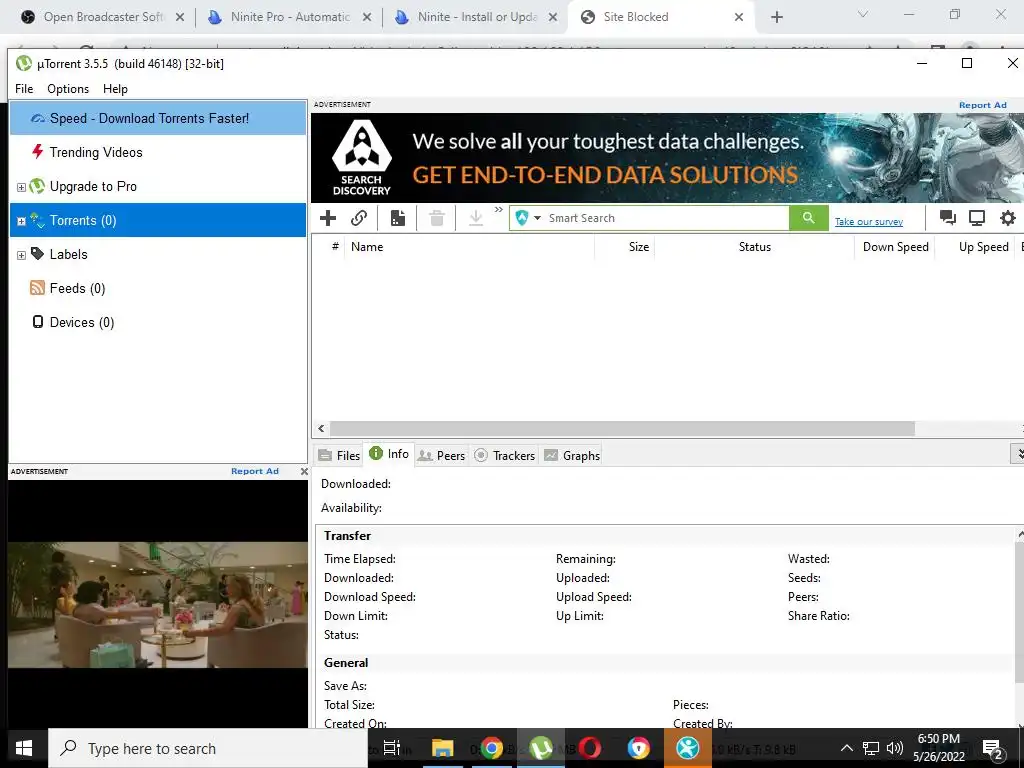Open the Windows Start menu
The width and height of the screenshot is (1024, 768).
click(x=24, y=748)
